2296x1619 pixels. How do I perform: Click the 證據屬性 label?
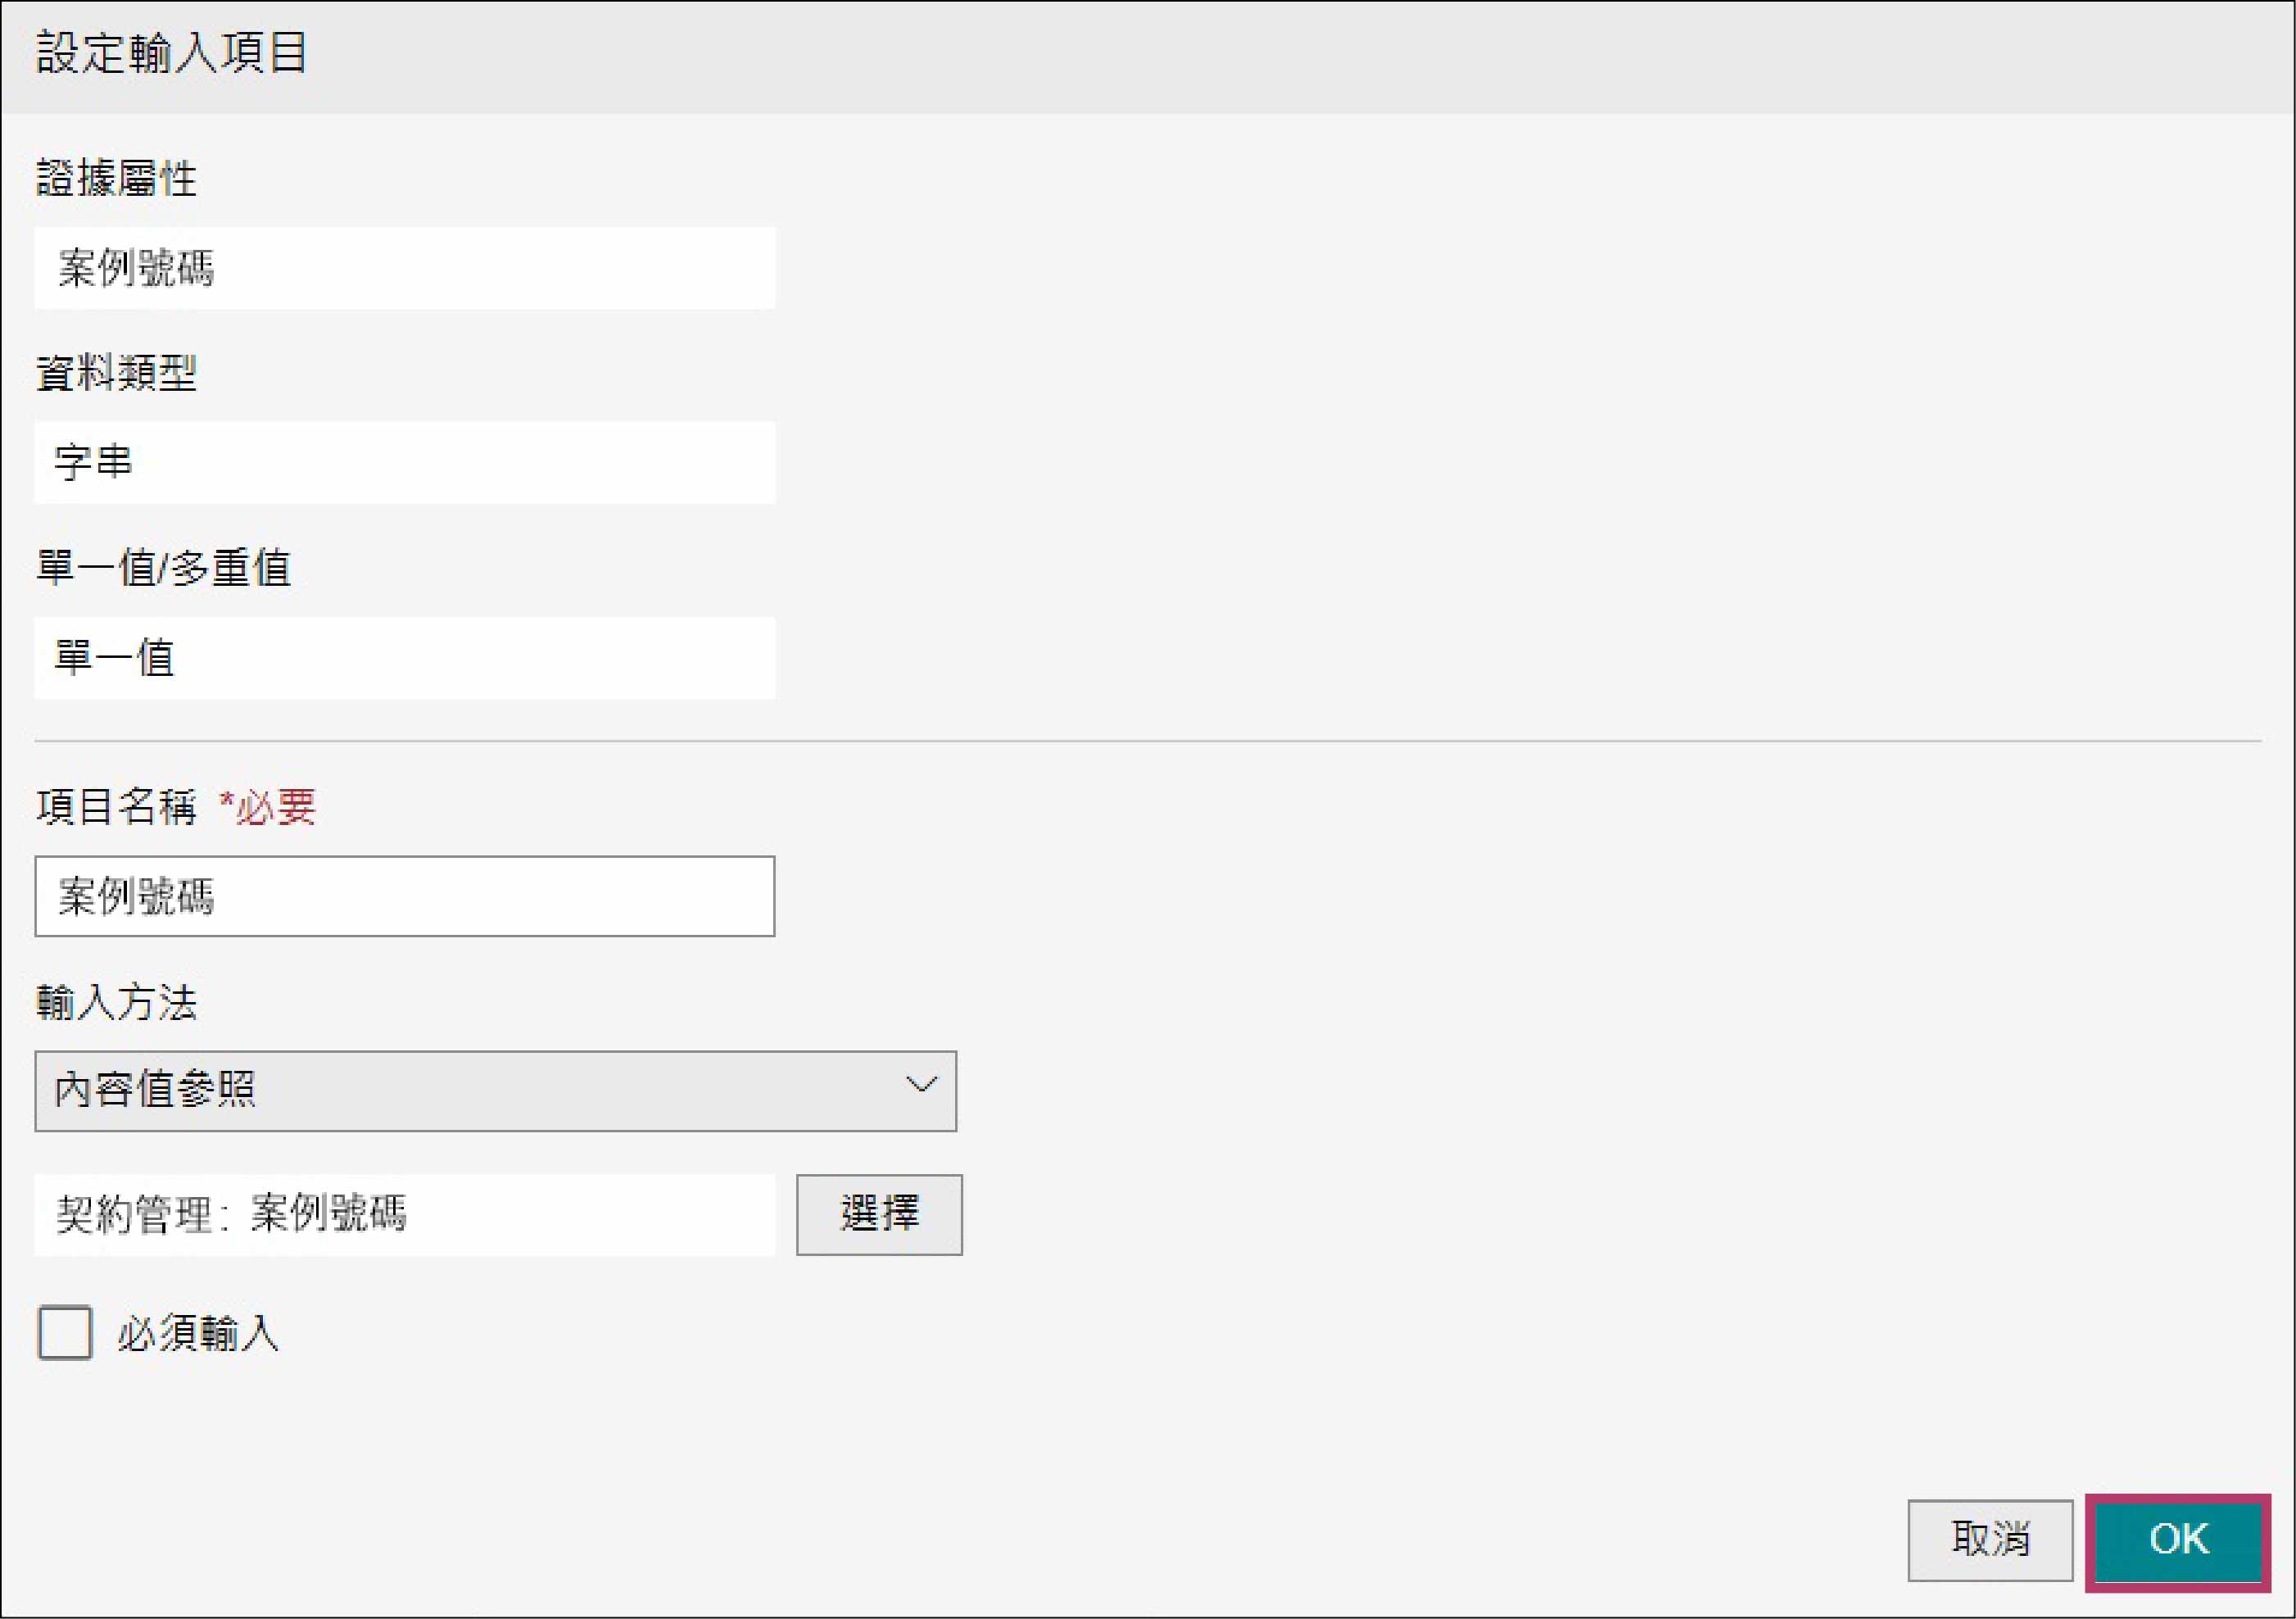click(116, 179)
